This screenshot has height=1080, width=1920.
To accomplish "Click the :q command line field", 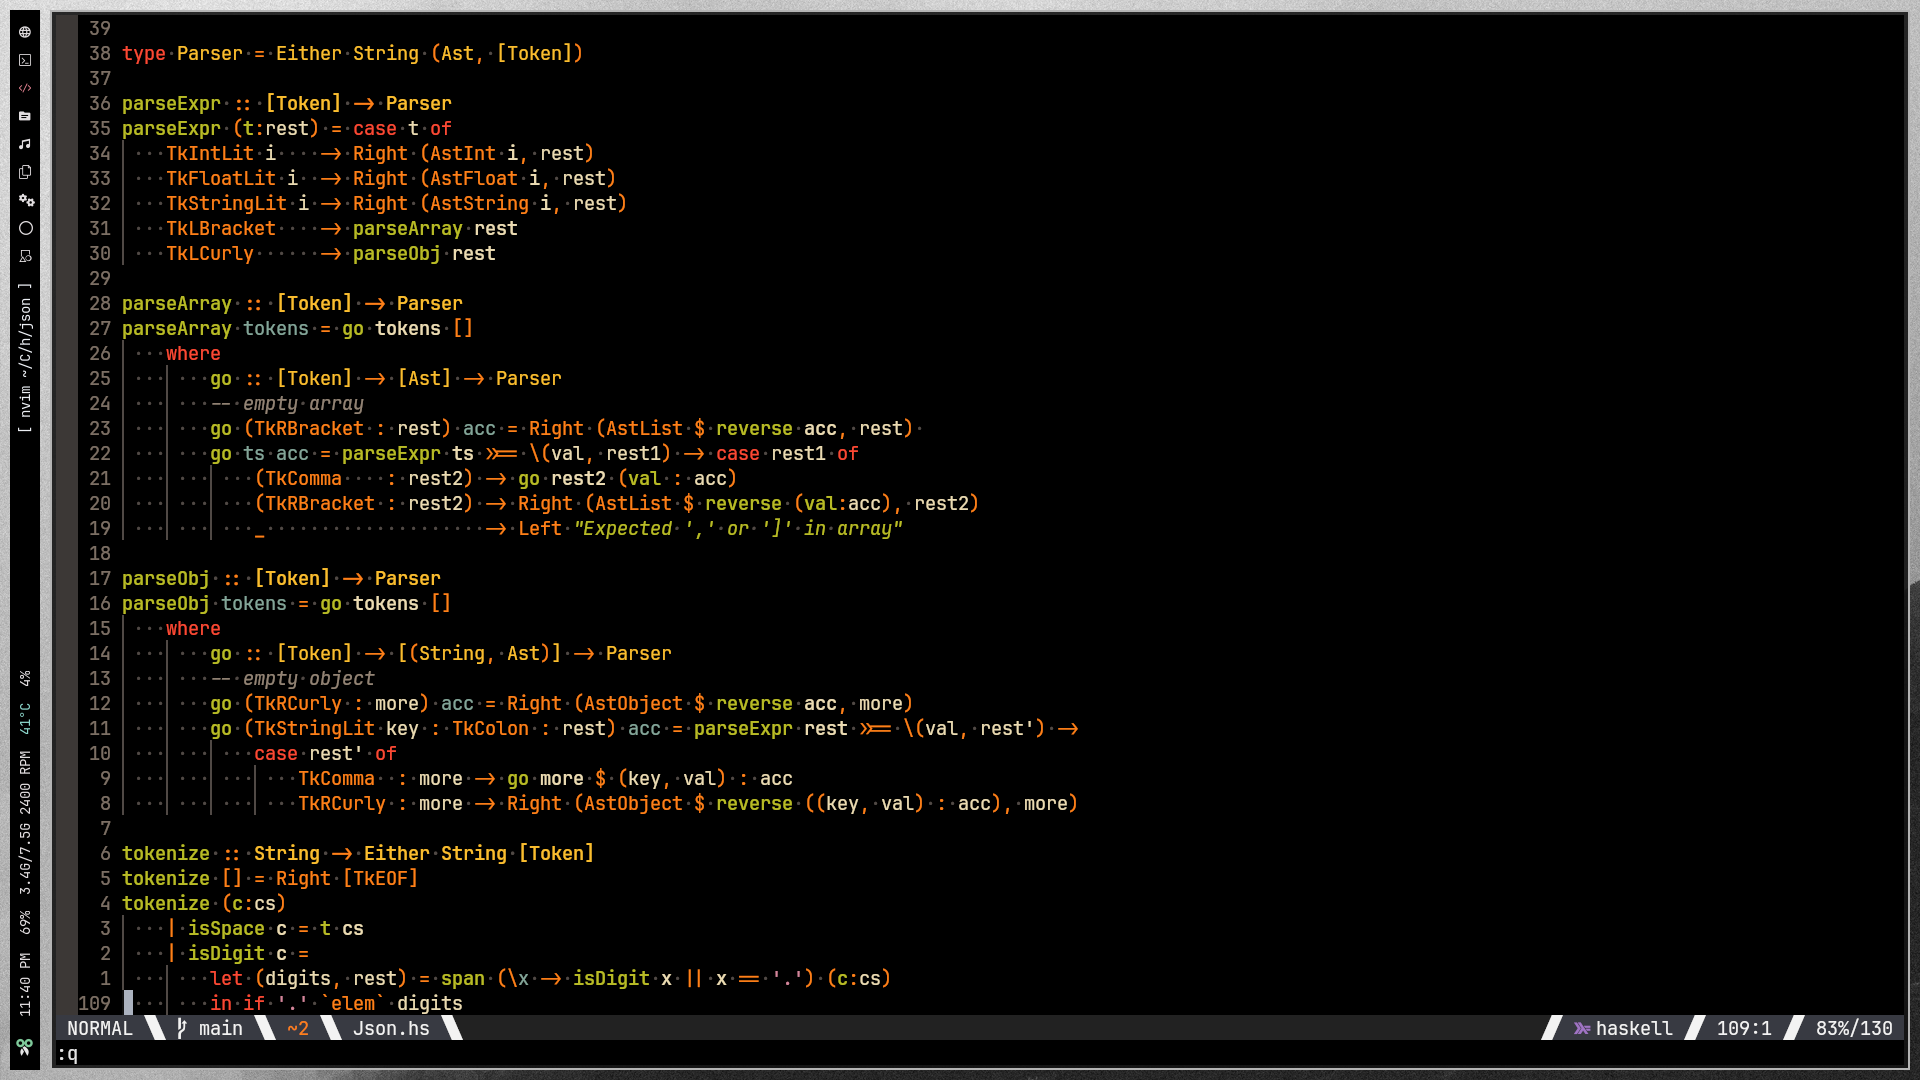I will tap(68, 1054).
